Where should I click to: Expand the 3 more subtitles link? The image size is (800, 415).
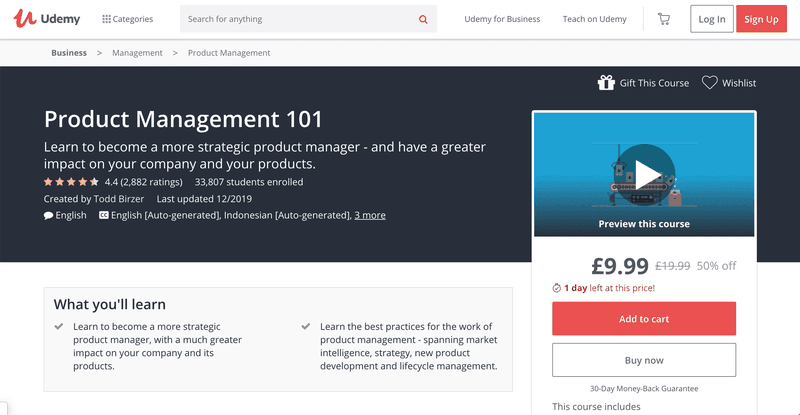click(370, 215)
